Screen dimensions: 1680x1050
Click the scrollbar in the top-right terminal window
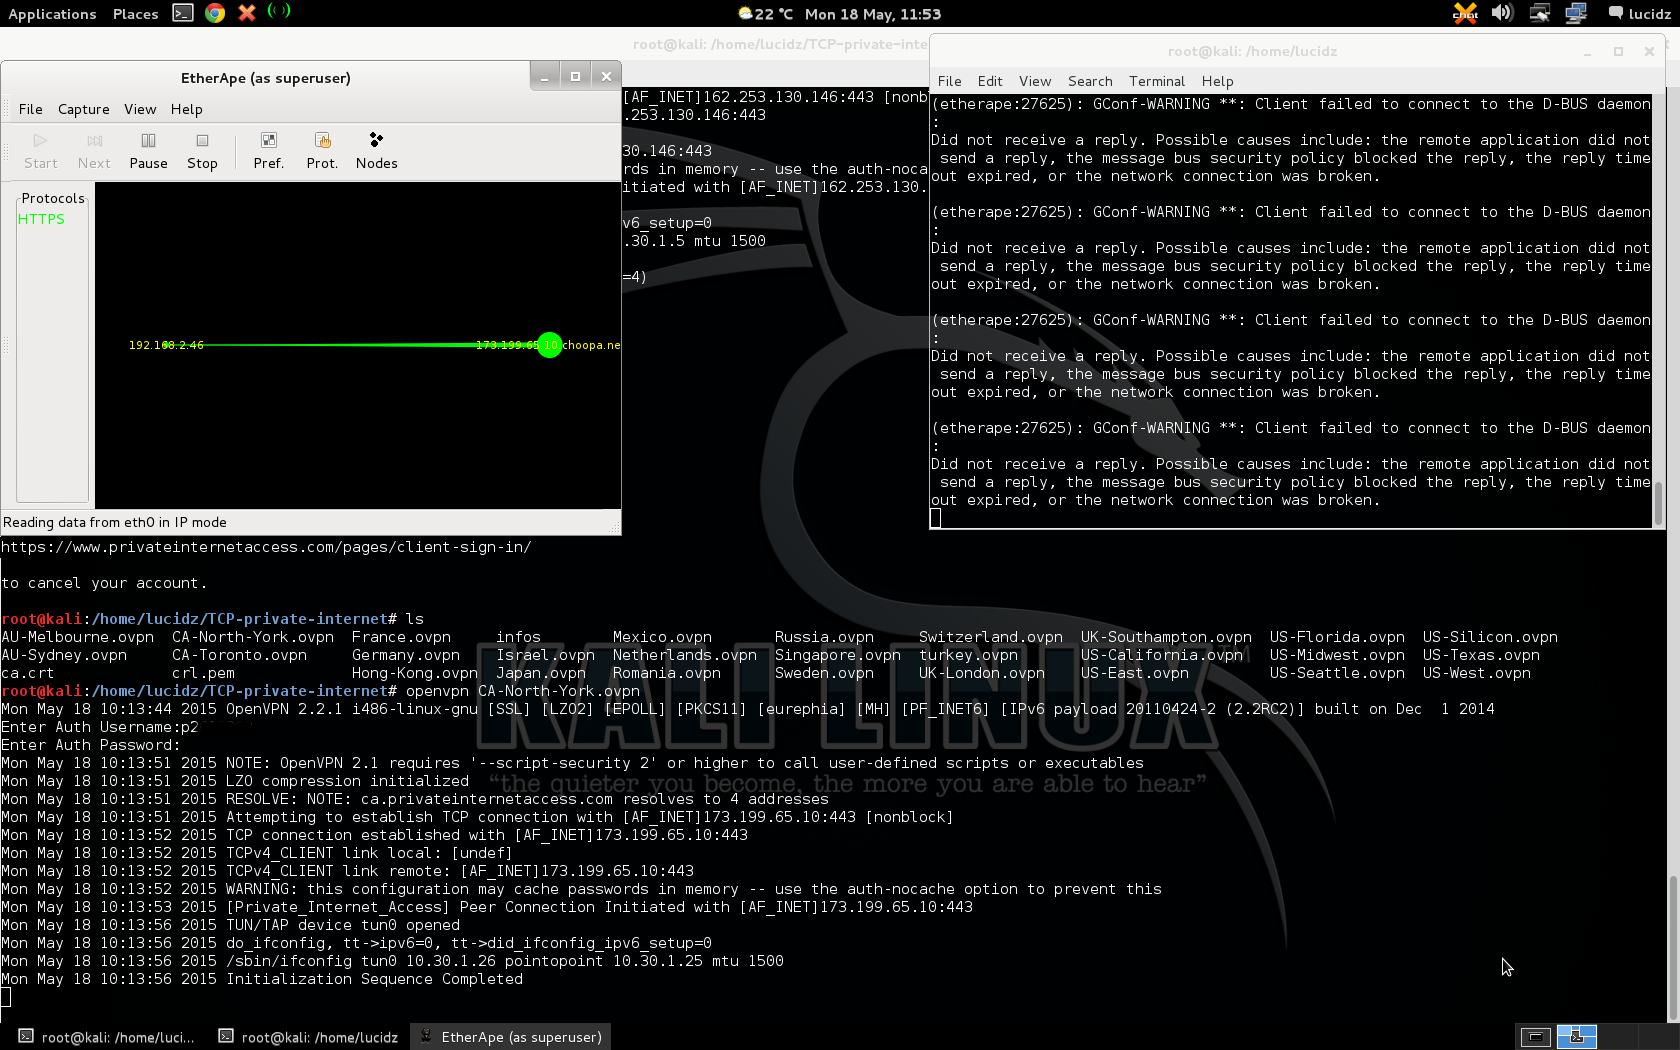(1658, 503)
